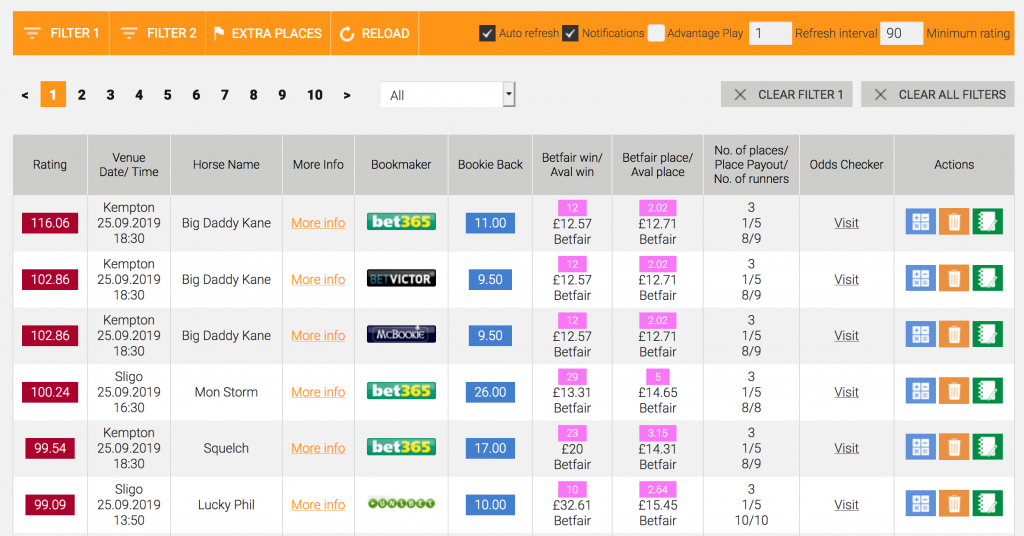
Task: Go to page 10
Action: (x=315, y=95)
